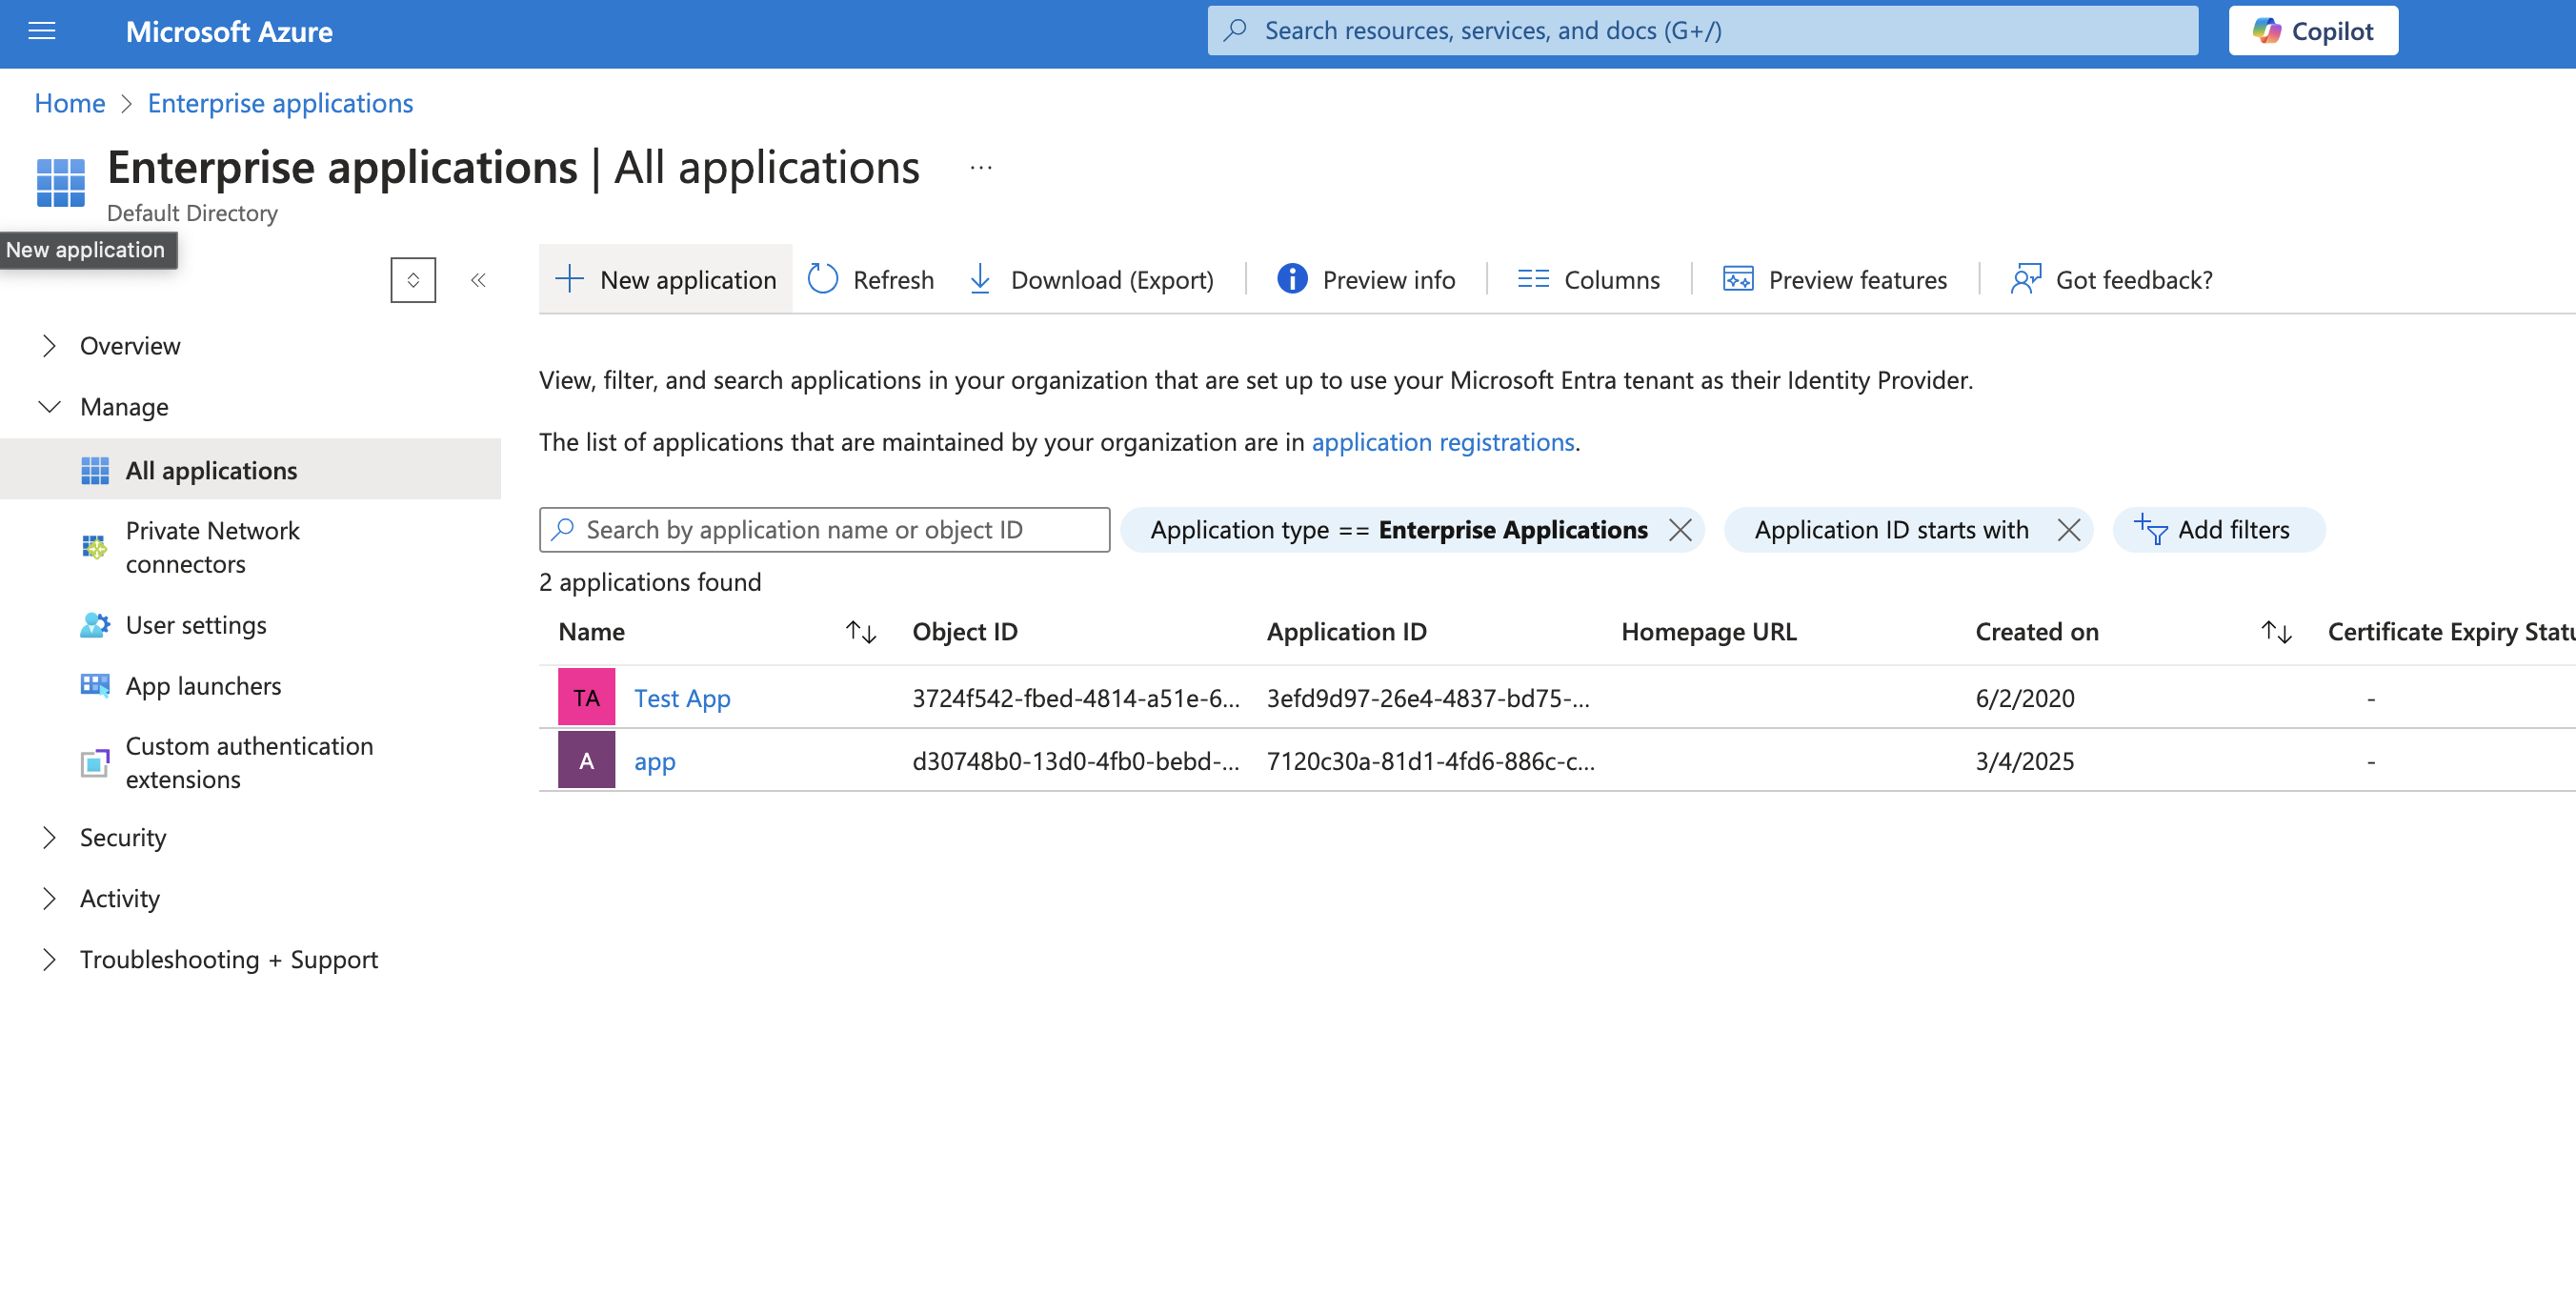Viewport: 2576px width, 1296px height.
Task: Collapse the sidebar with double-chevron
Action: coord(478,280)
